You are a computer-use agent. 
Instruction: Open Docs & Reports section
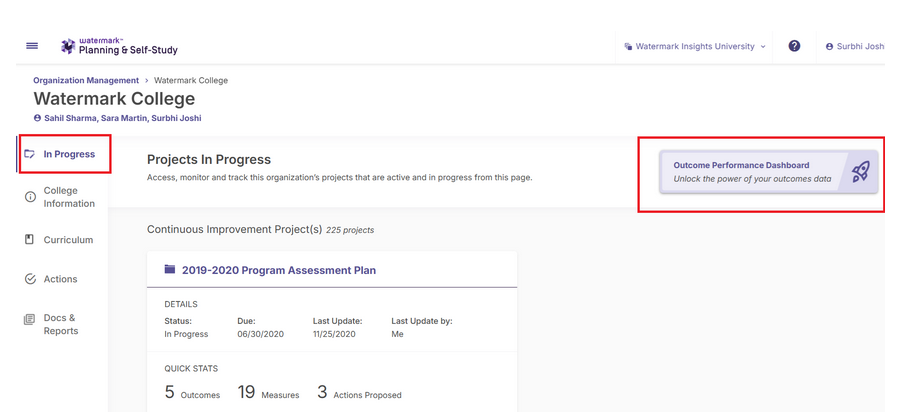tap(63, 325)
